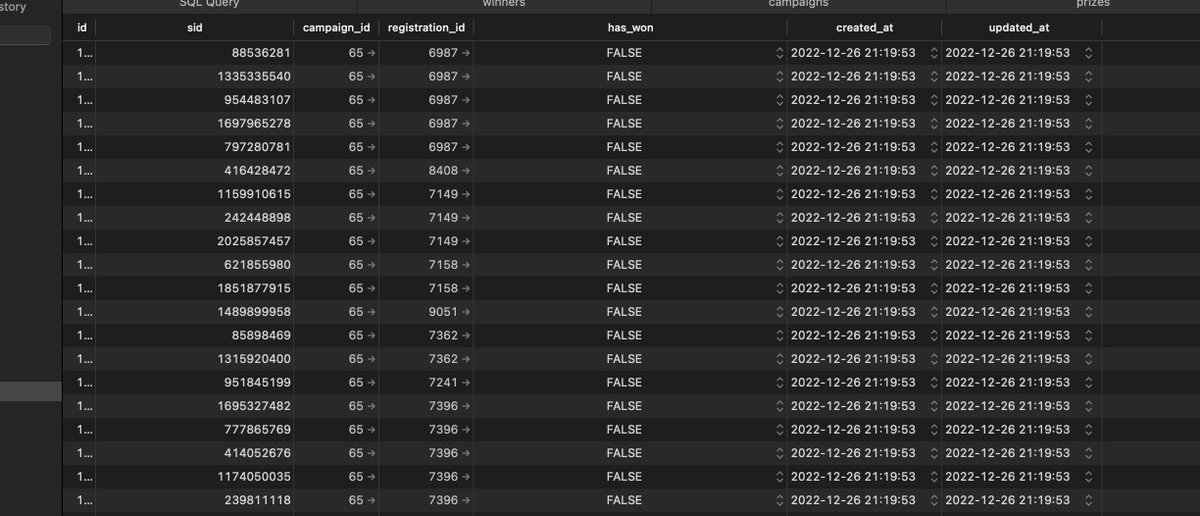Sort by the id column header
The image size is (1200, 516).
(81, 28)
